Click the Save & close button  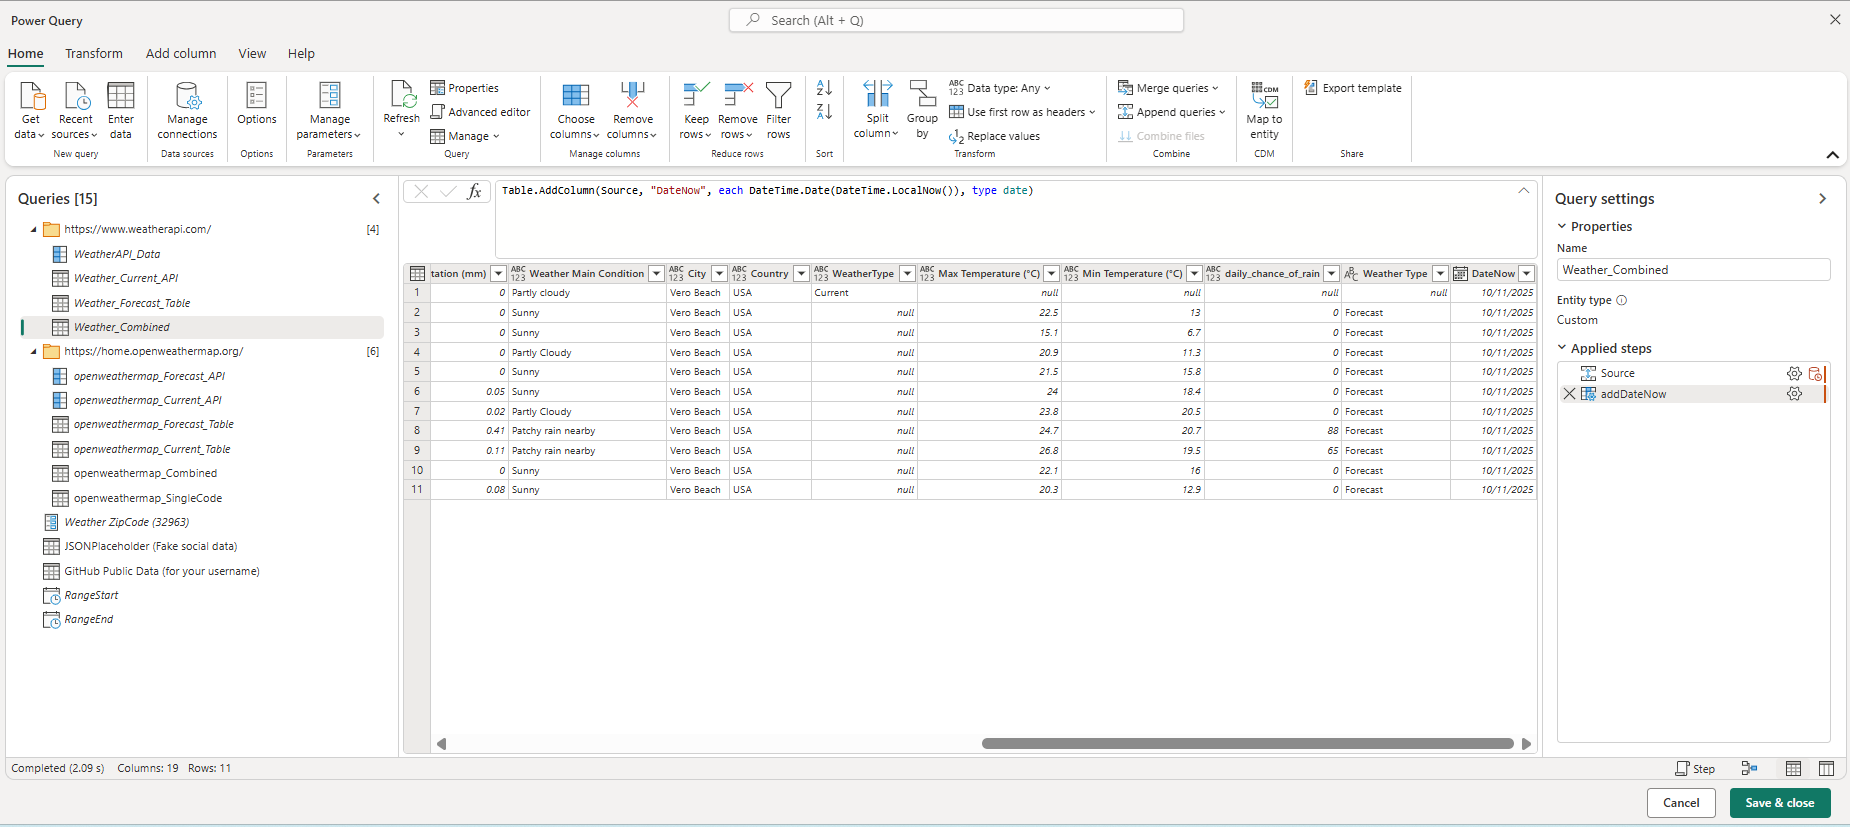pyautogui.click(x=1779, y=803)
